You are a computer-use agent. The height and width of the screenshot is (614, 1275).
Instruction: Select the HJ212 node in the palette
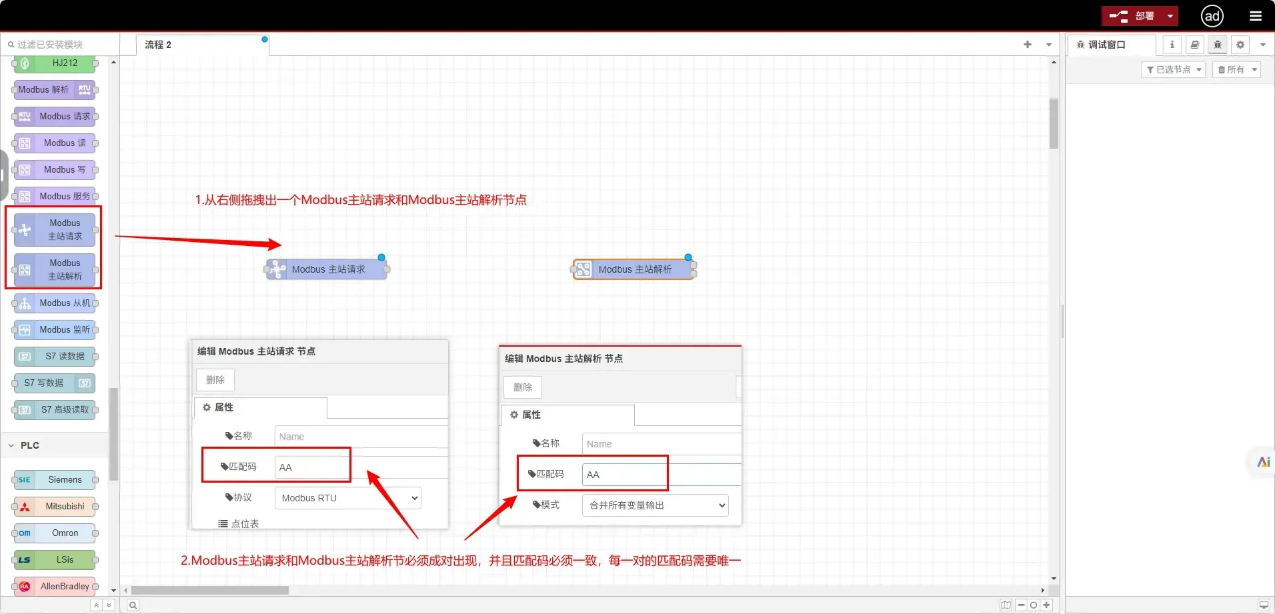(55, 62)
